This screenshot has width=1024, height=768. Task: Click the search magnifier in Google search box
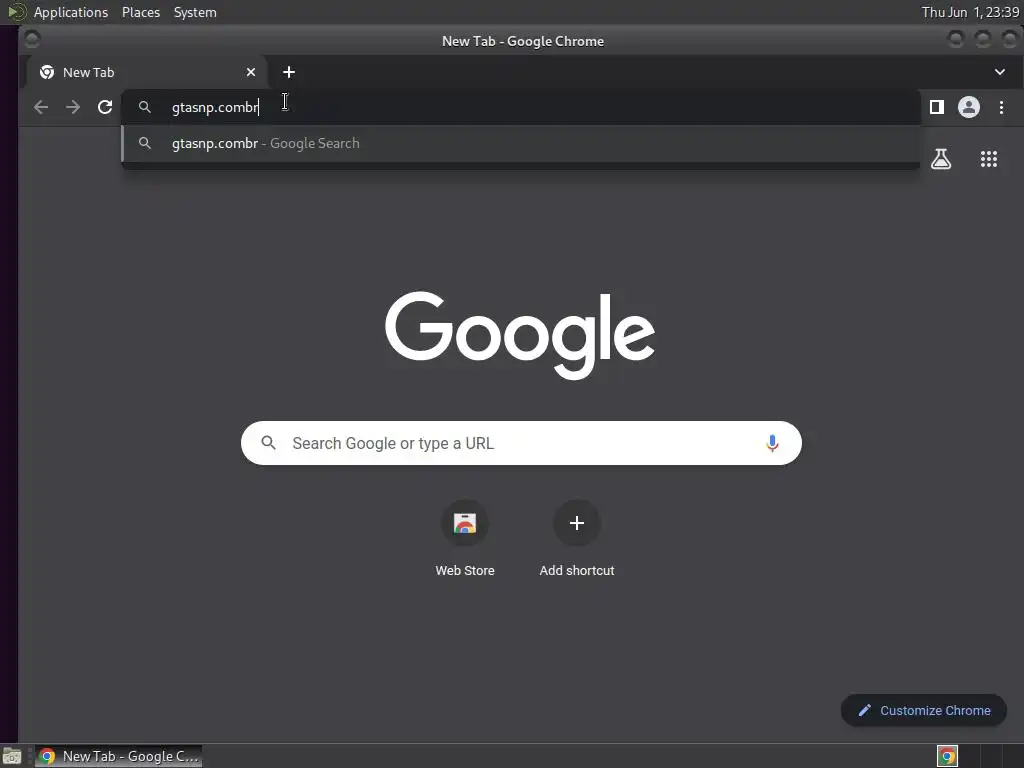click(268, 443)
